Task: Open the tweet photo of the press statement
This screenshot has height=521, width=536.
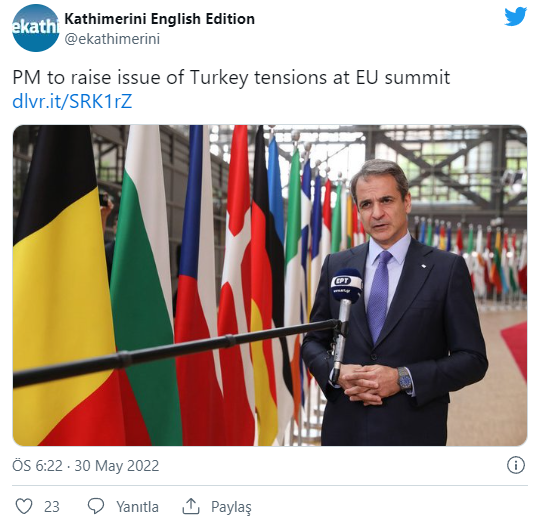Action: point(270,285)
